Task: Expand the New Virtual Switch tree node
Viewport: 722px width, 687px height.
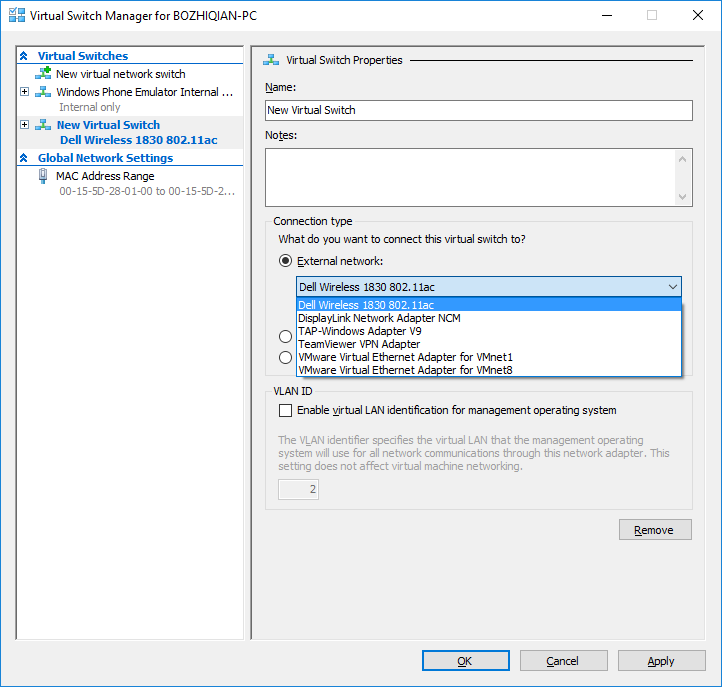Action: [25, 125]
